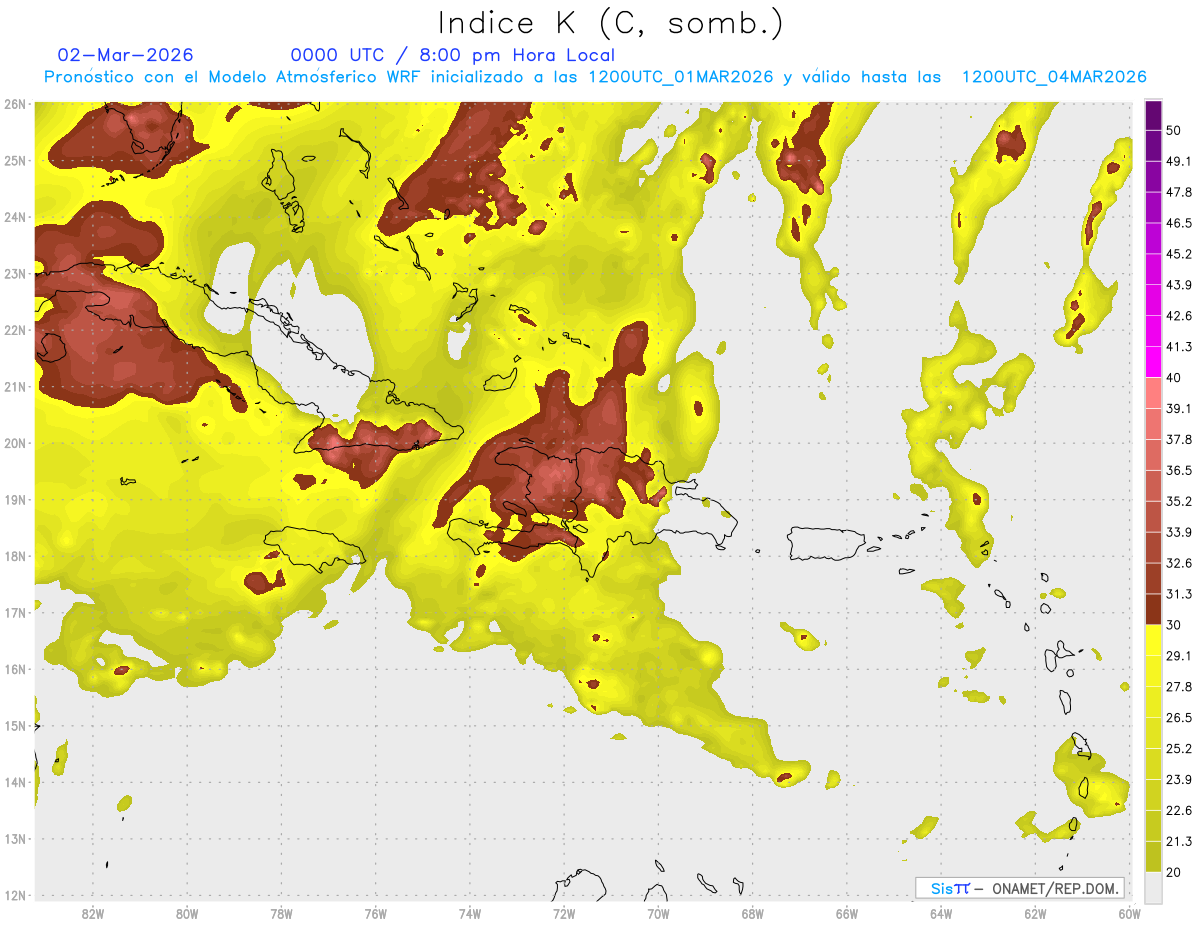The image size is (1200, 927).
Task: Click the colorbar value '39.1'
Action: tap(1179, 409)
